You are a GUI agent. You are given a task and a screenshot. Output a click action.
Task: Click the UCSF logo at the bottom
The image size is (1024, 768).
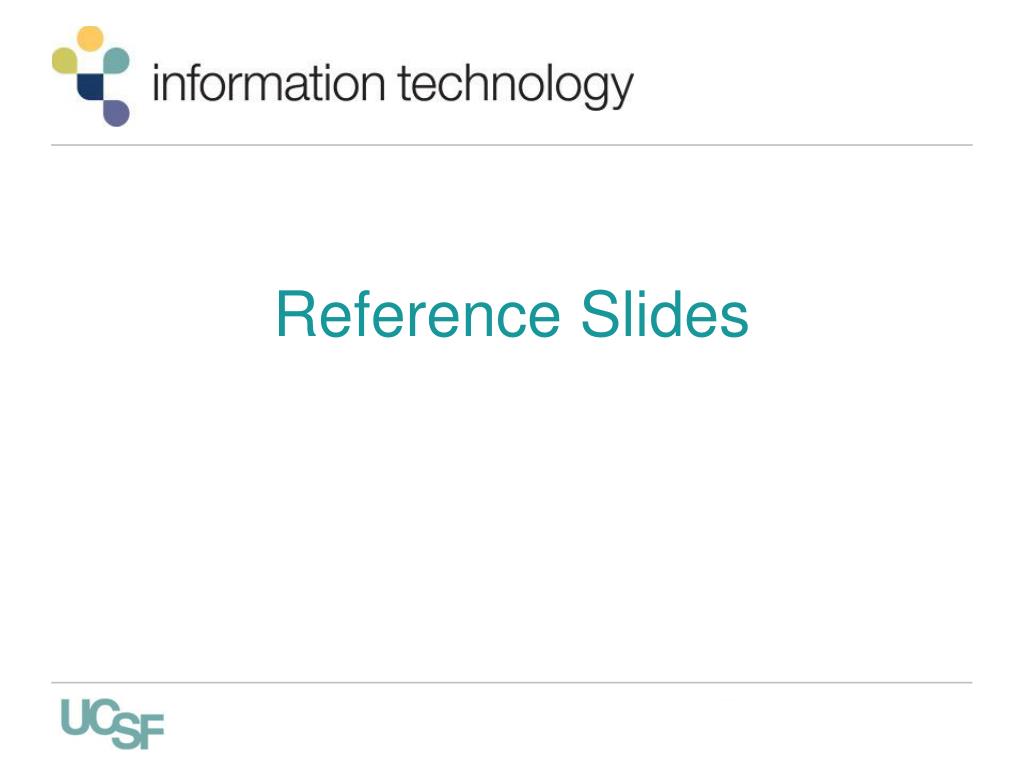(112, 724)
